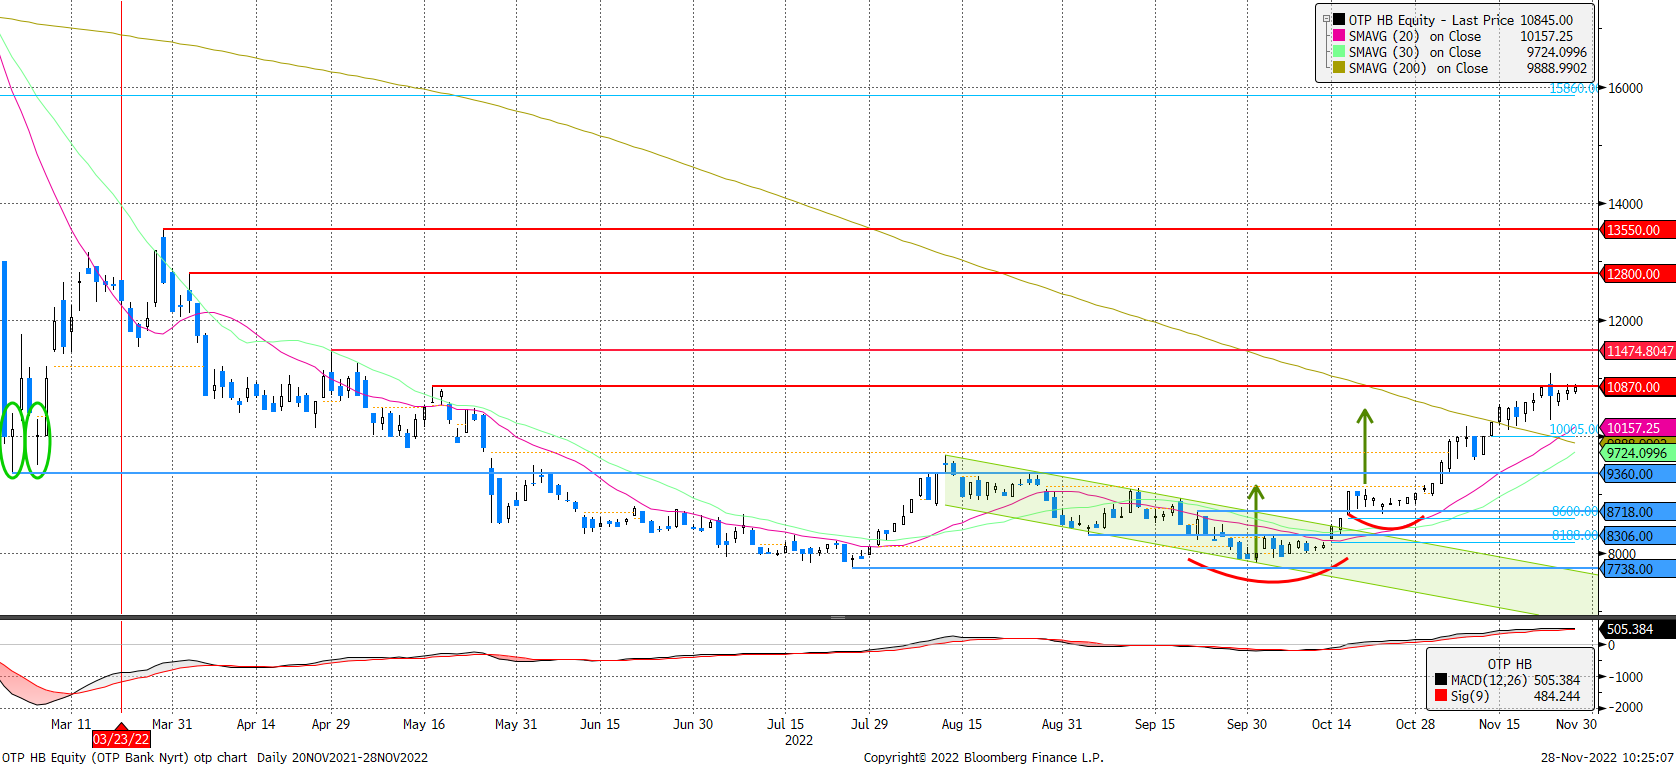Viewport: 1676px width, 766px height.
Task: Click the 14000 price axis label
Action: coord(1625,204)
